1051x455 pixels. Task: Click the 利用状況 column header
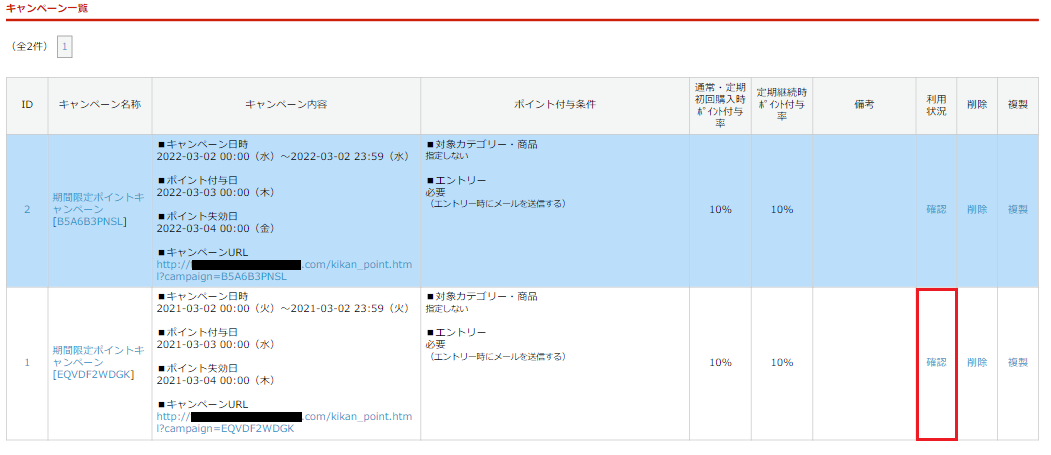936,105
